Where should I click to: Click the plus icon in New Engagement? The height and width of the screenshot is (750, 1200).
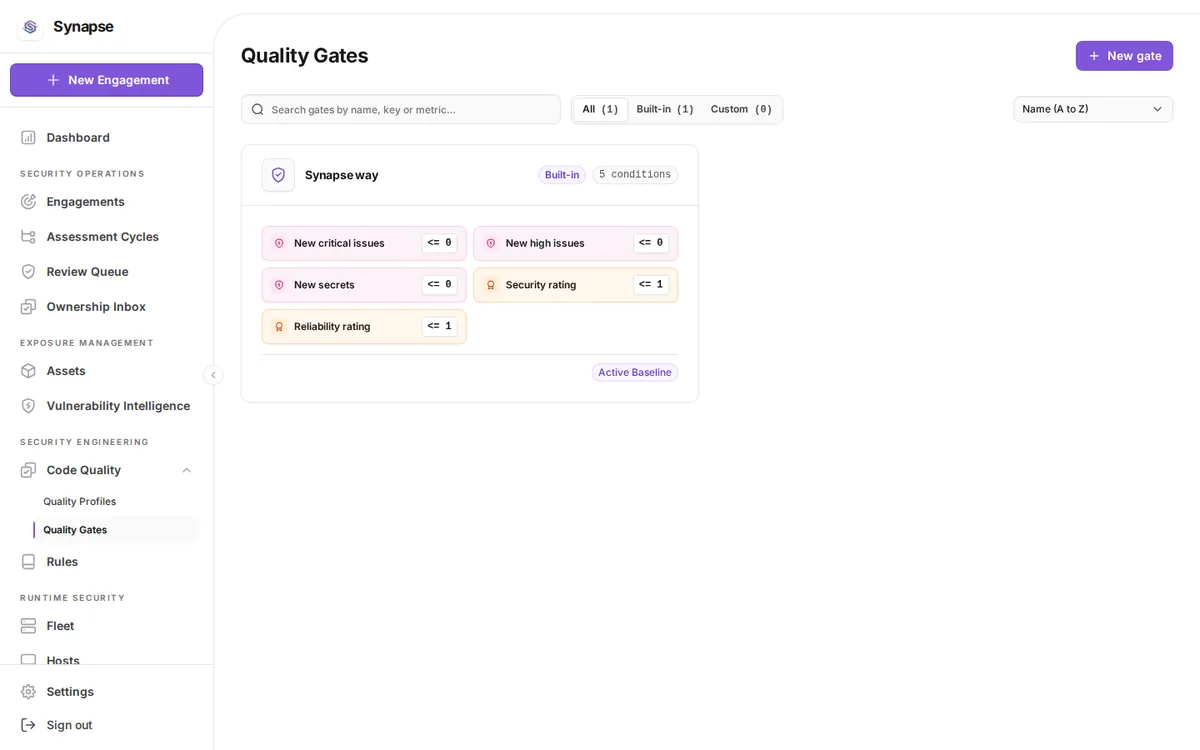(x=53, y=80)
